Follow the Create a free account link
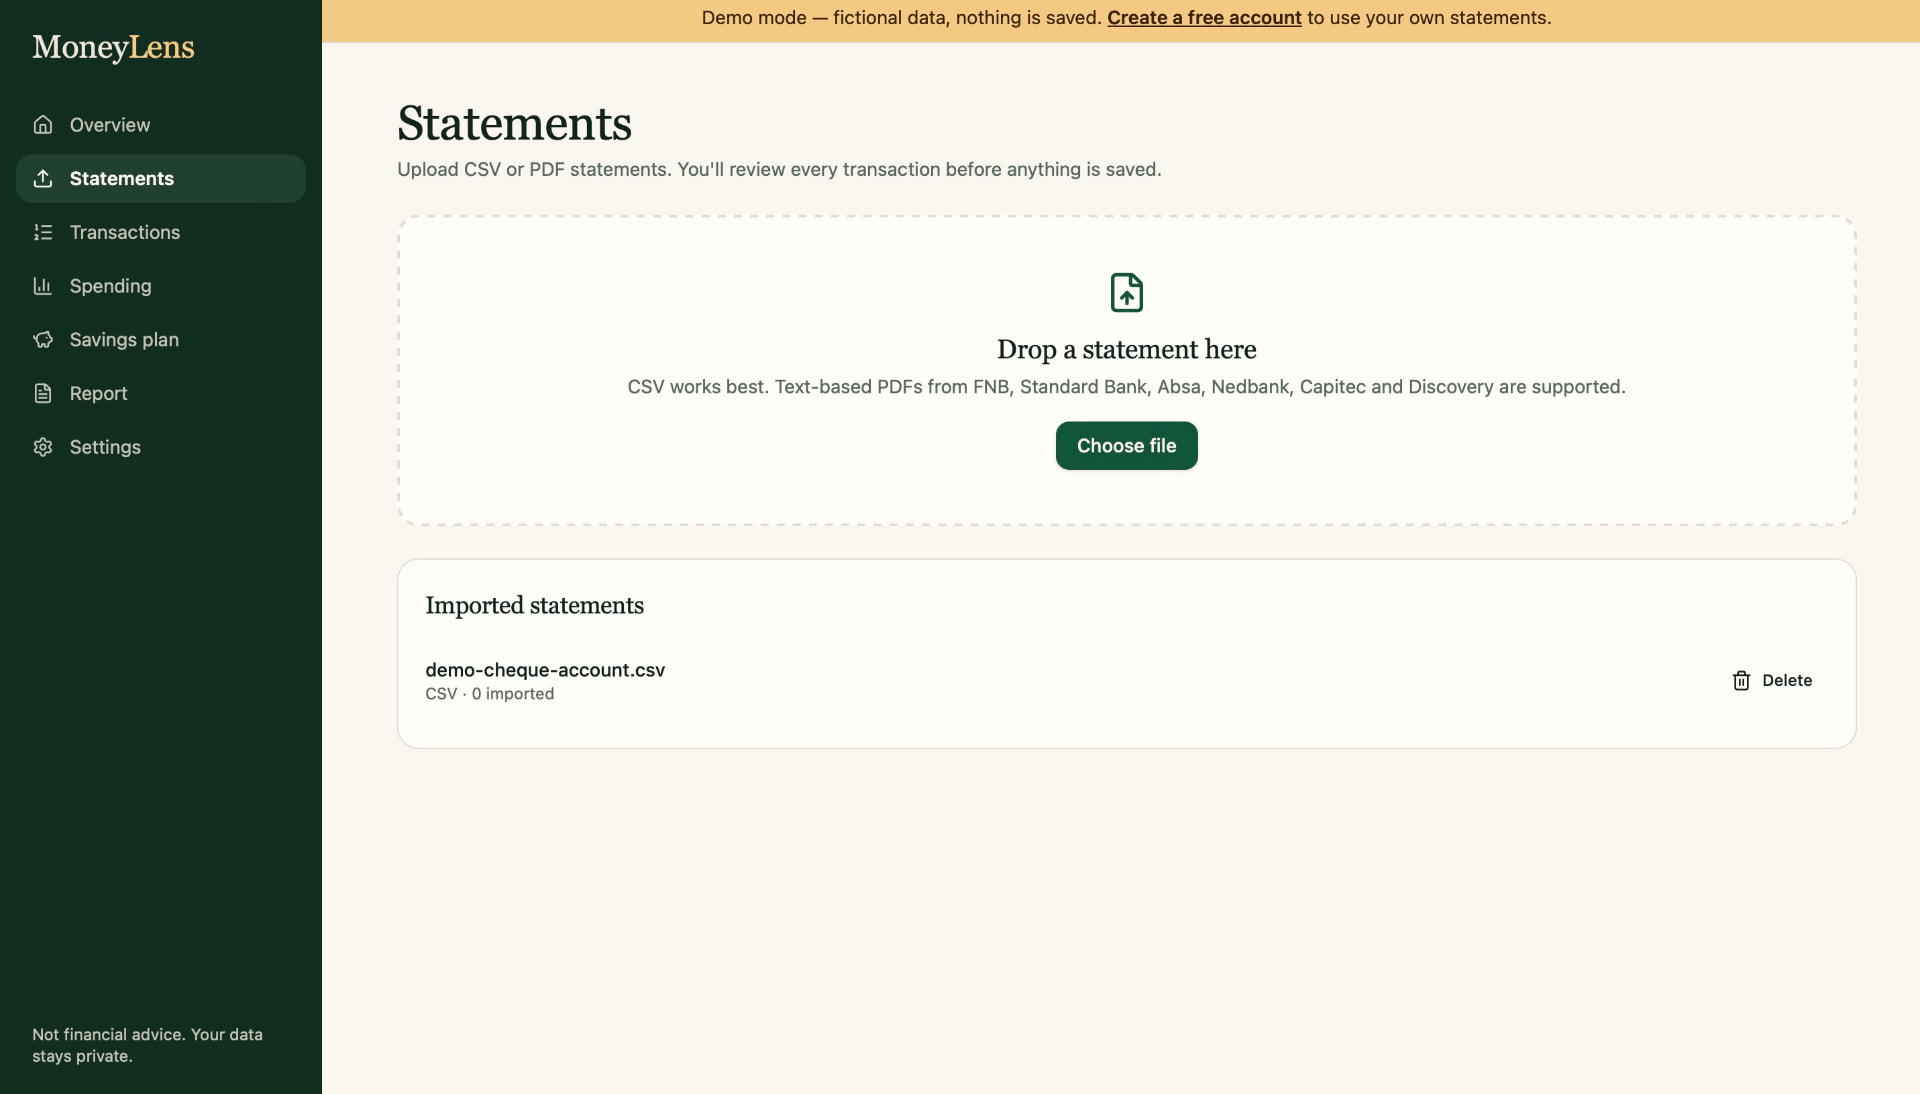Screen dimensions: 1920x1094 (x=1204, y=18)
